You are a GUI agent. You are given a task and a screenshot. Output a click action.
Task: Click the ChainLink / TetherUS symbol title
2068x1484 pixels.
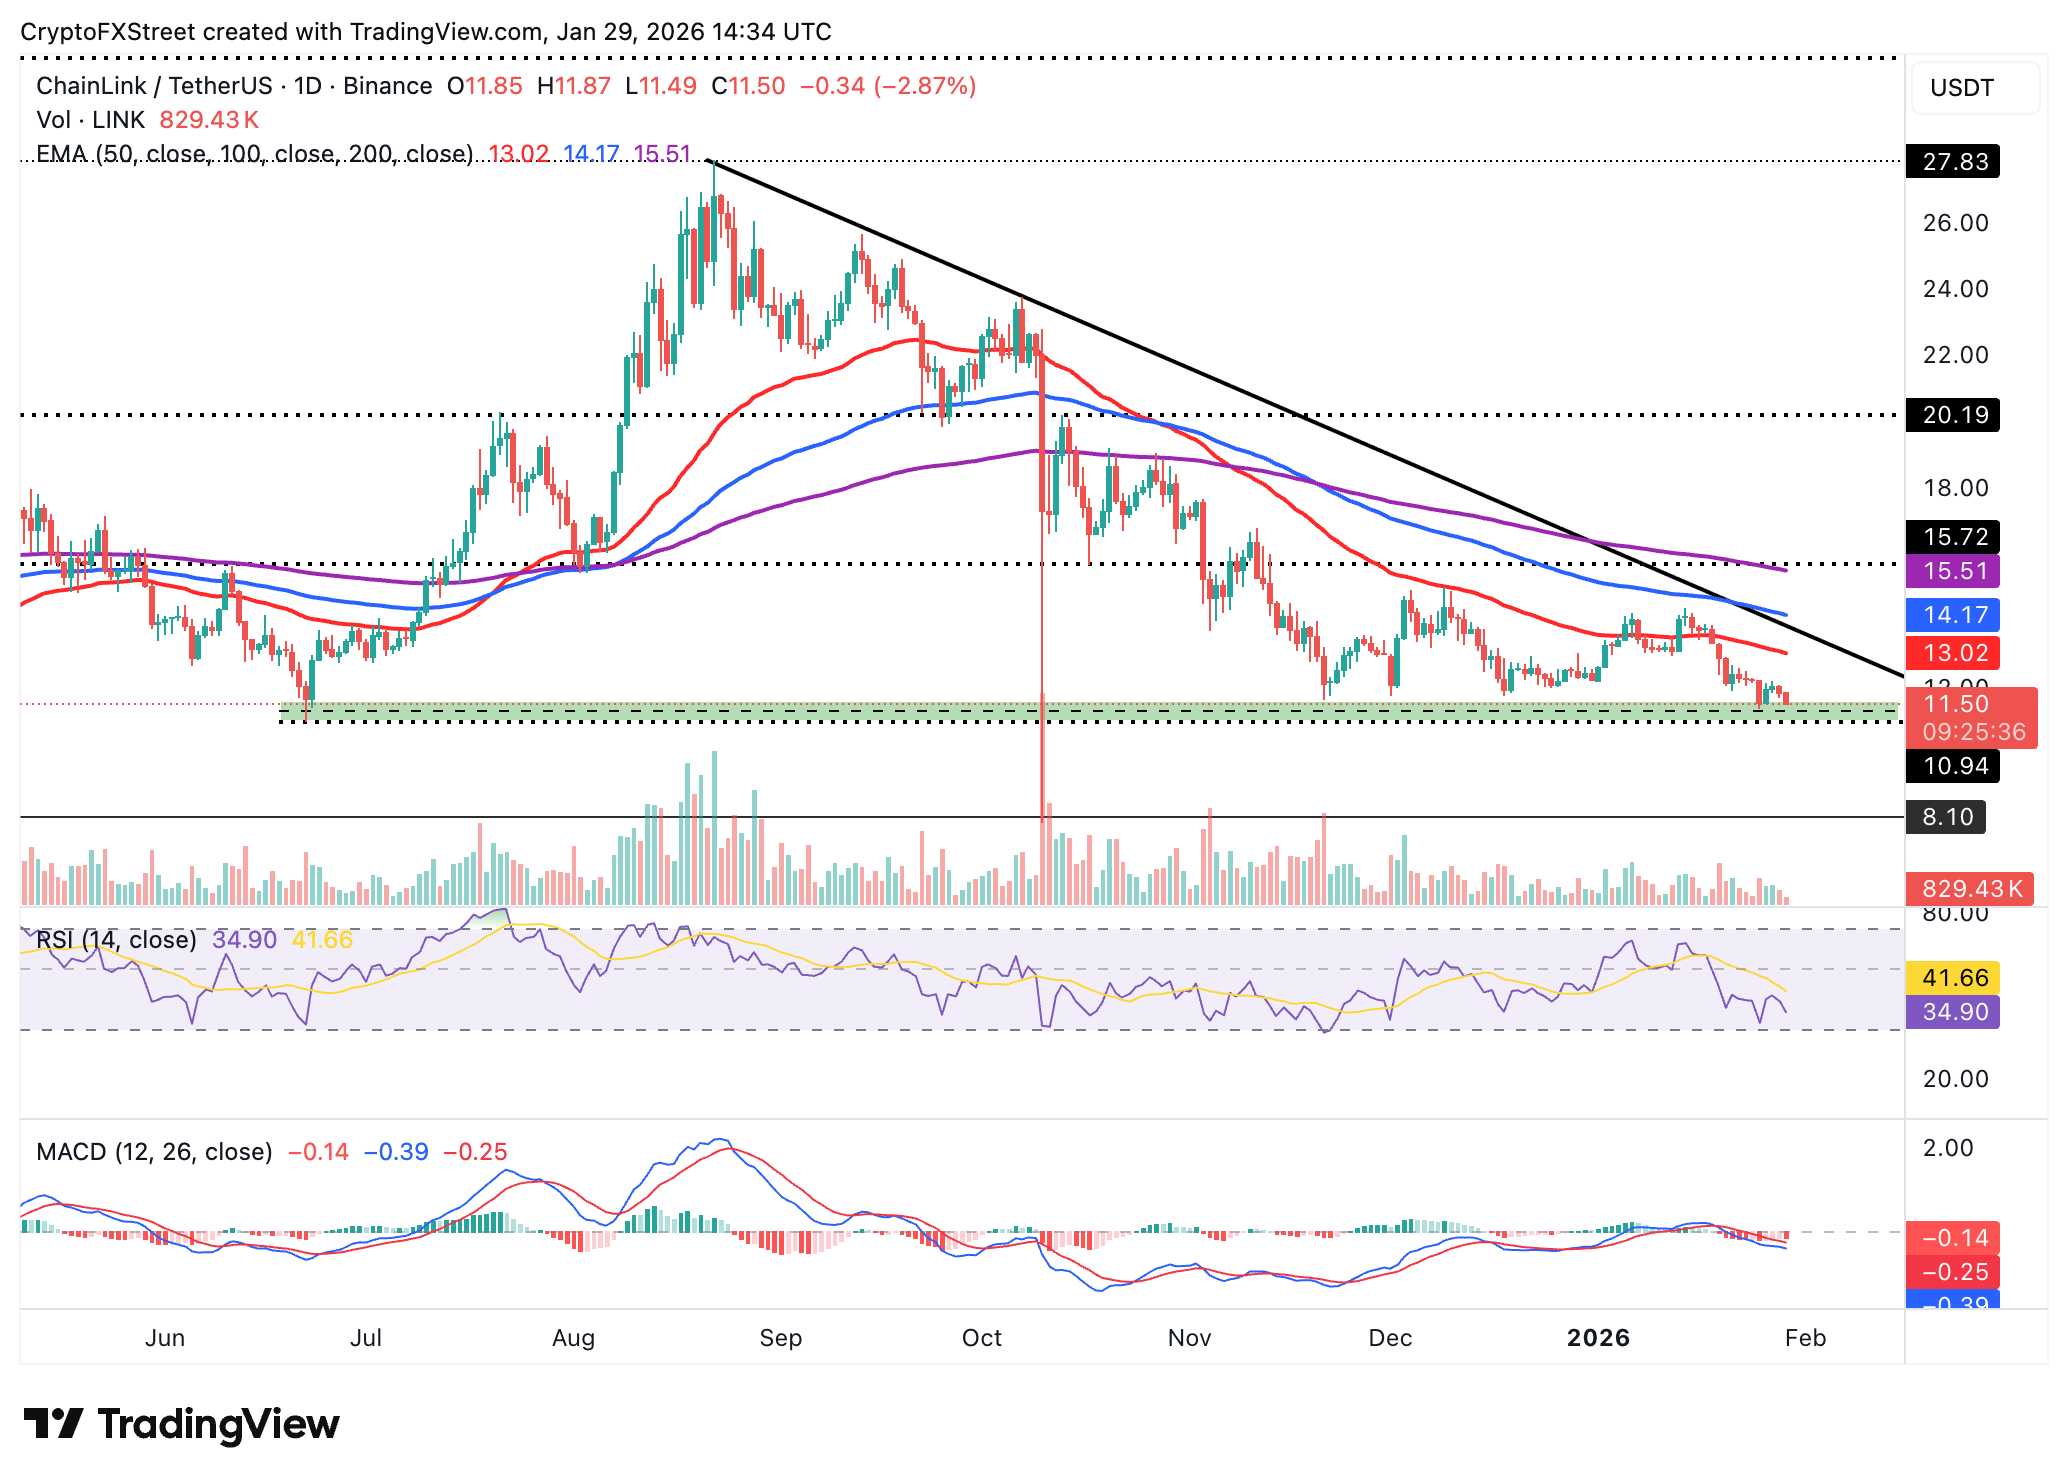[x=154, y=86]
